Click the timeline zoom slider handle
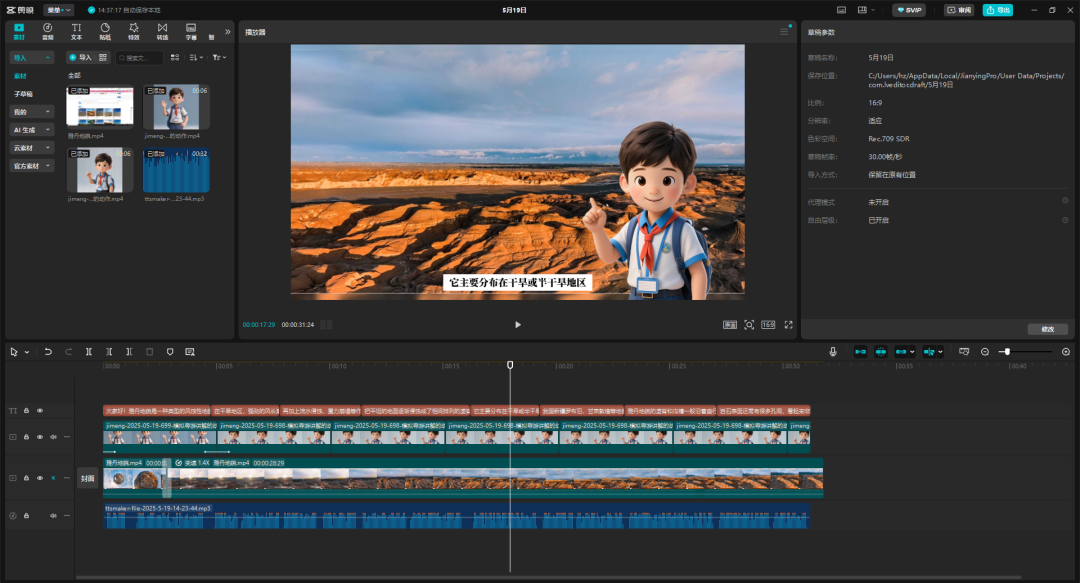 point(1007,352)
